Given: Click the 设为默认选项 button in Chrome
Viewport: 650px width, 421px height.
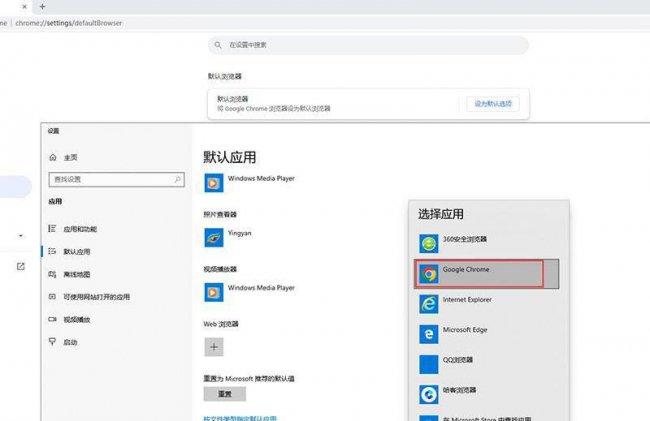Looking at the screenshot, I should pyautogui.click(x=493, y=104).
